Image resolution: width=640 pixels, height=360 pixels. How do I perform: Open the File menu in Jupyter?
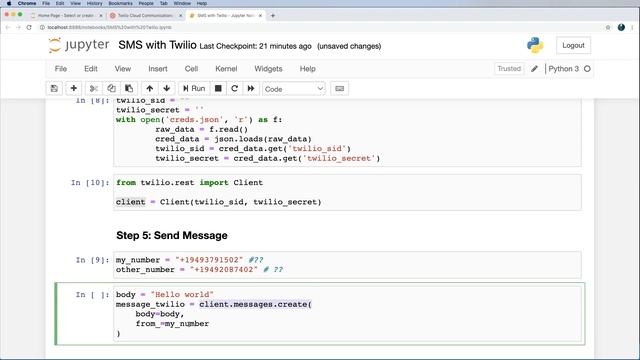61,69
